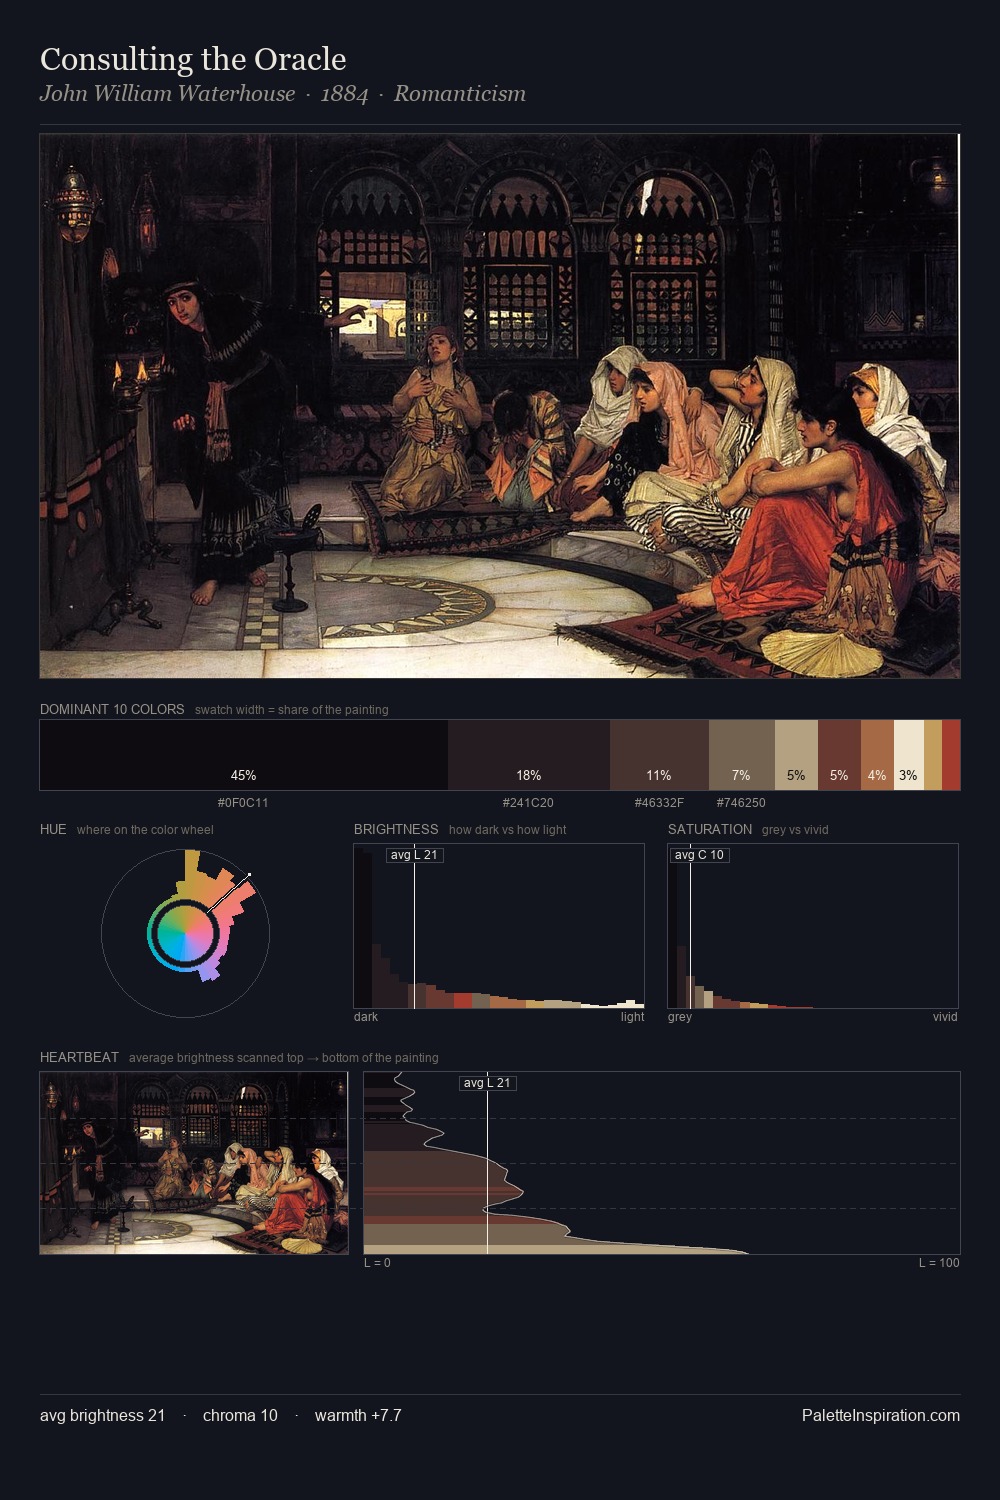Click the L = 0 axis label
The width and height of the screenshot is (1000, 1500).
[377, 1263]
